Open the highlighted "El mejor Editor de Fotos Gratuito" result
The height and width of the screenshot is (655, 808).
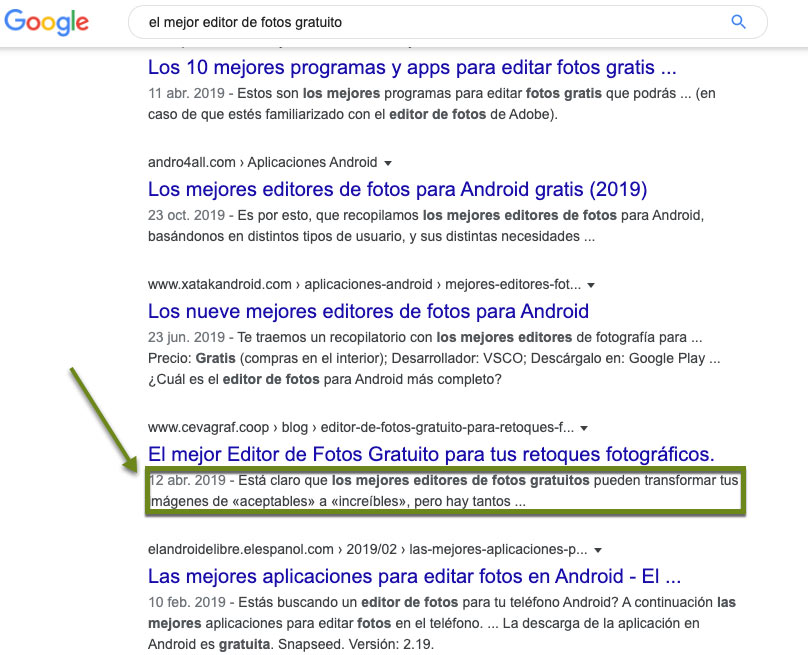coord(432,454)
